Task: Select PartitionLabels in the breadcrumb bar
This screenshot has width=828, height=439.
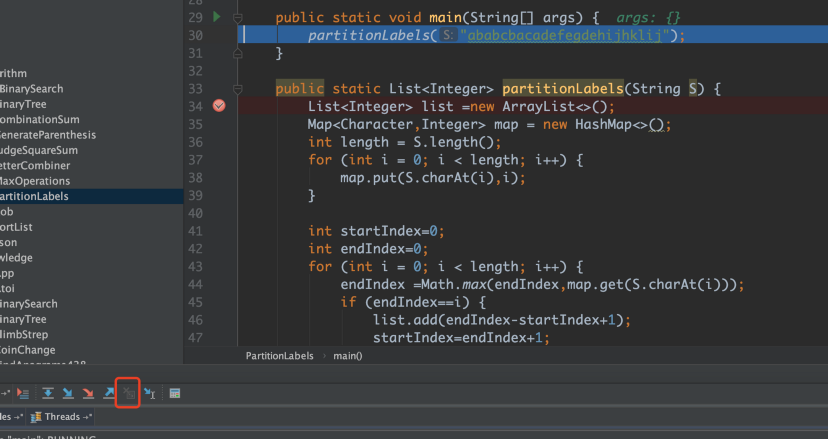Action: click(x=279, y=355)
